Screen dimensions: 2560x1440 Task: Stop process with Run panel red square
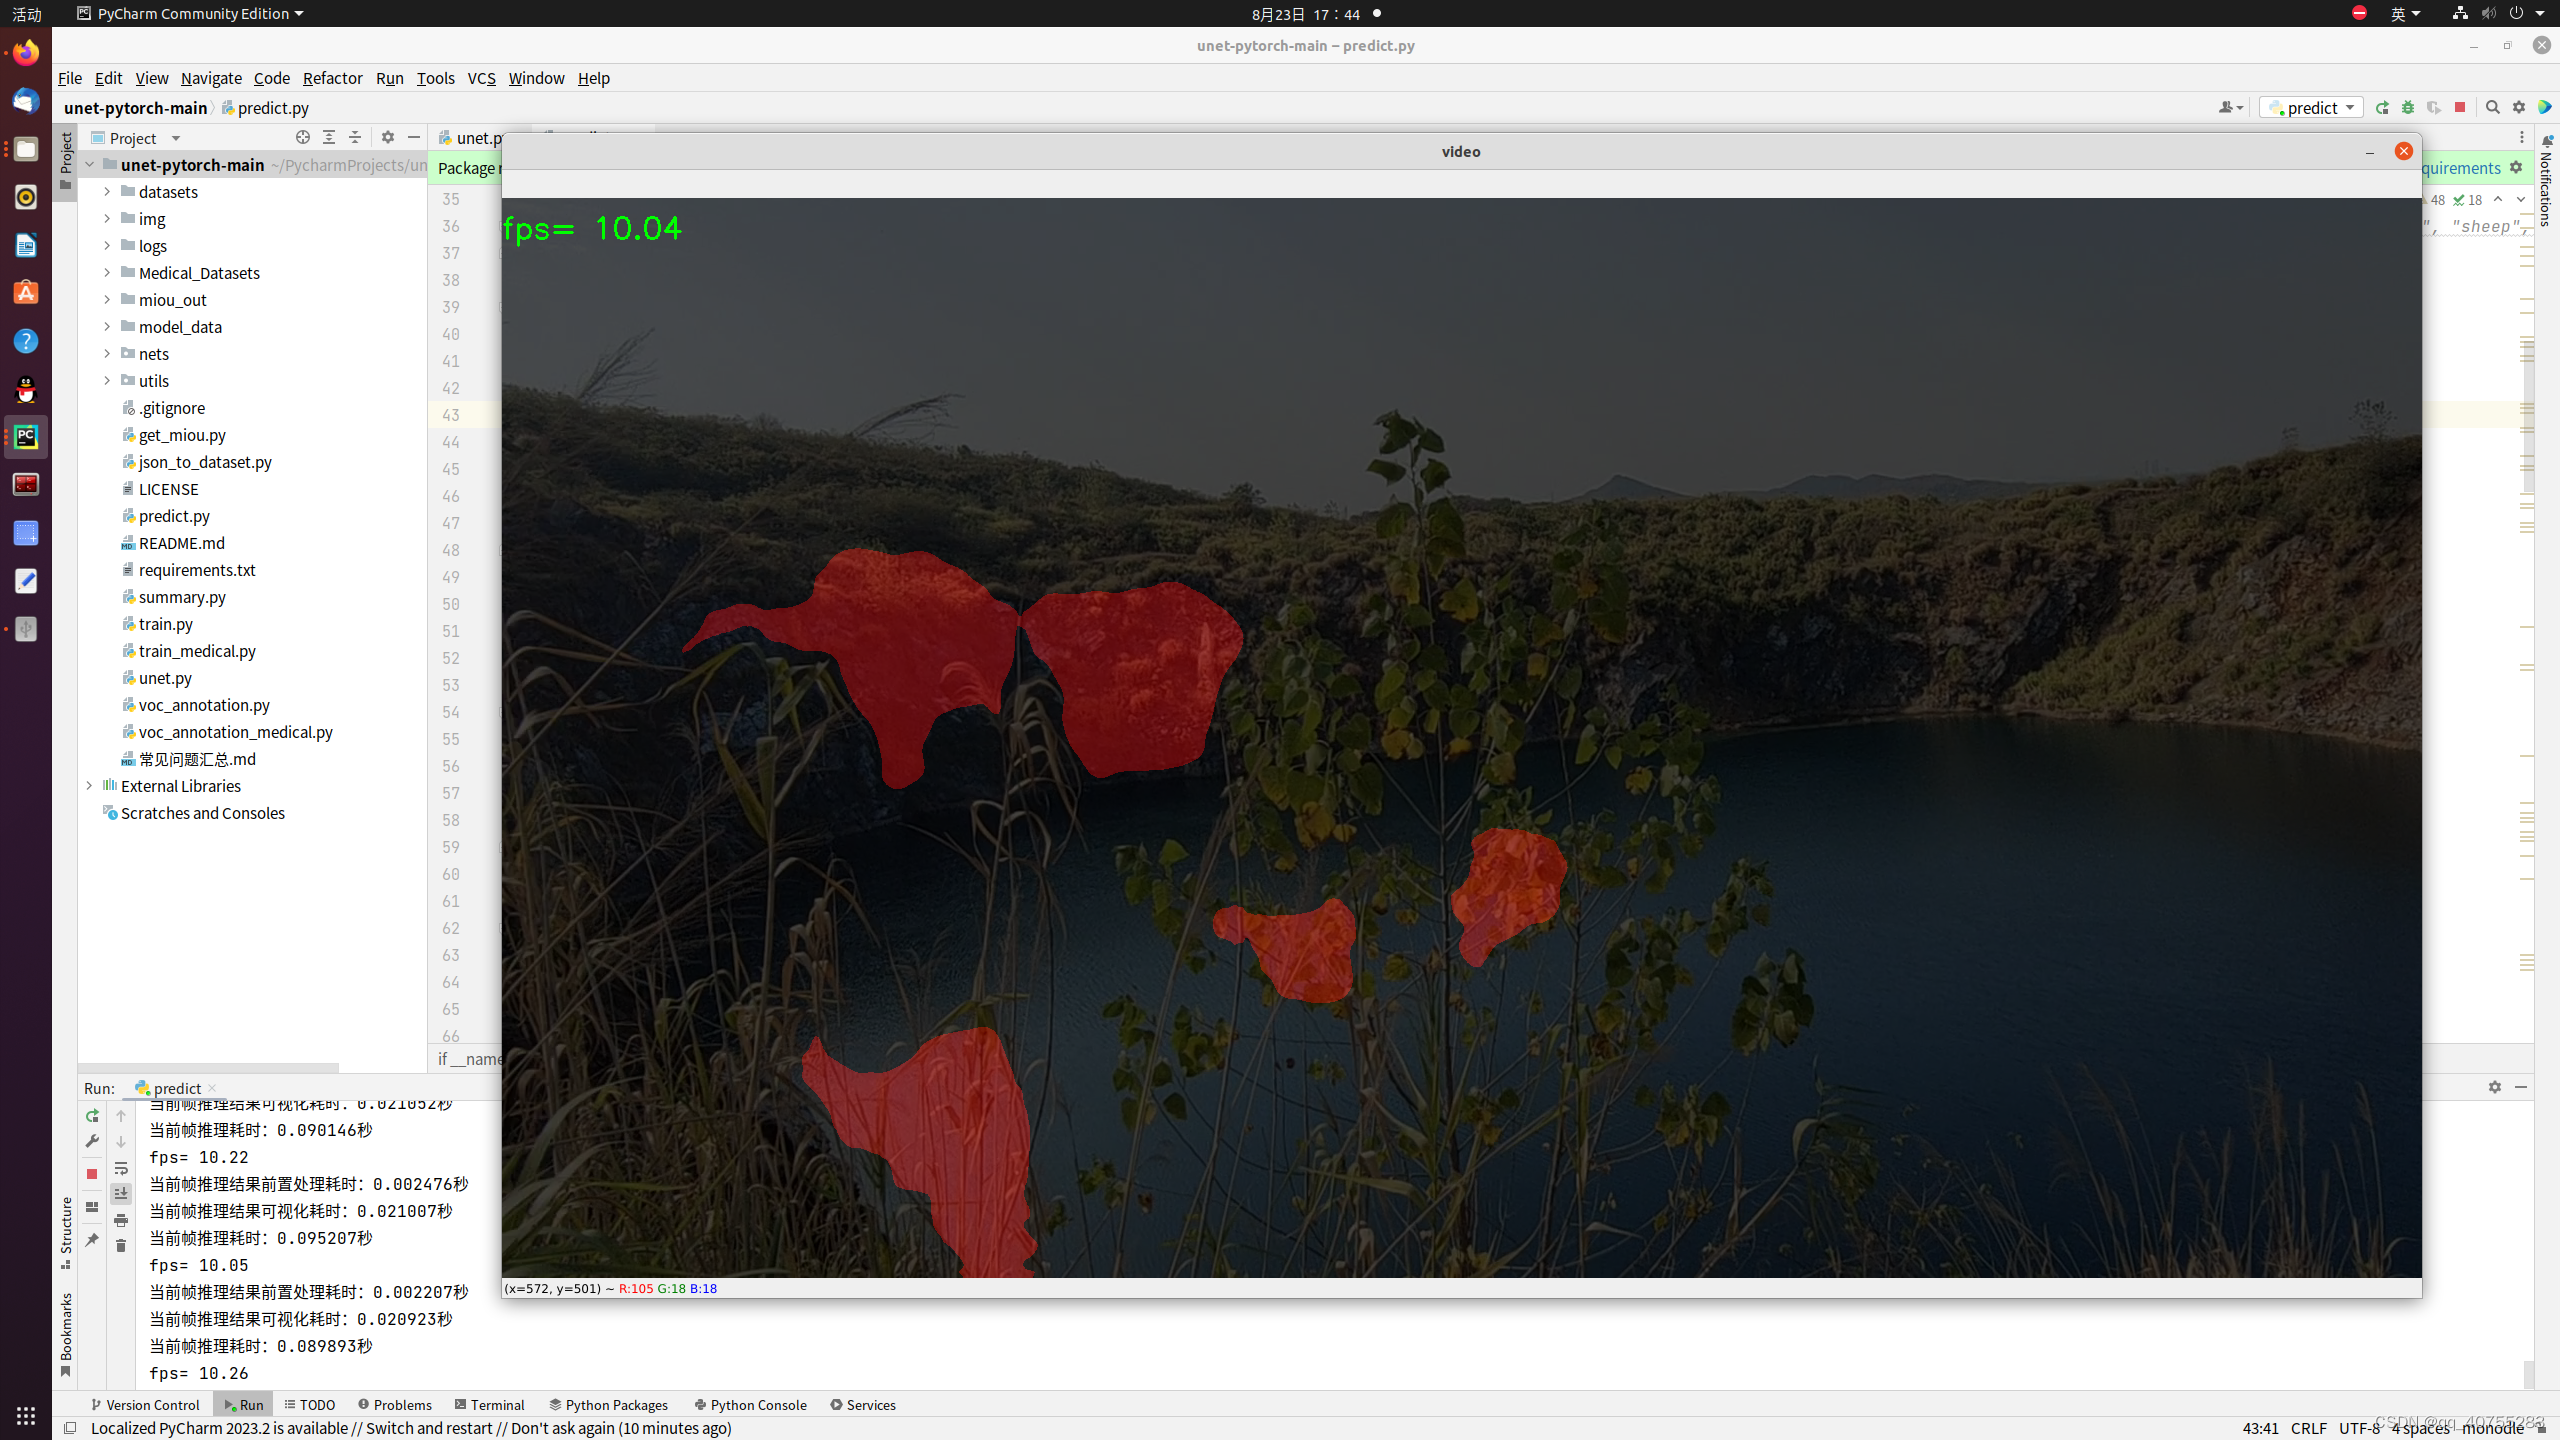tap(92, 1174)
